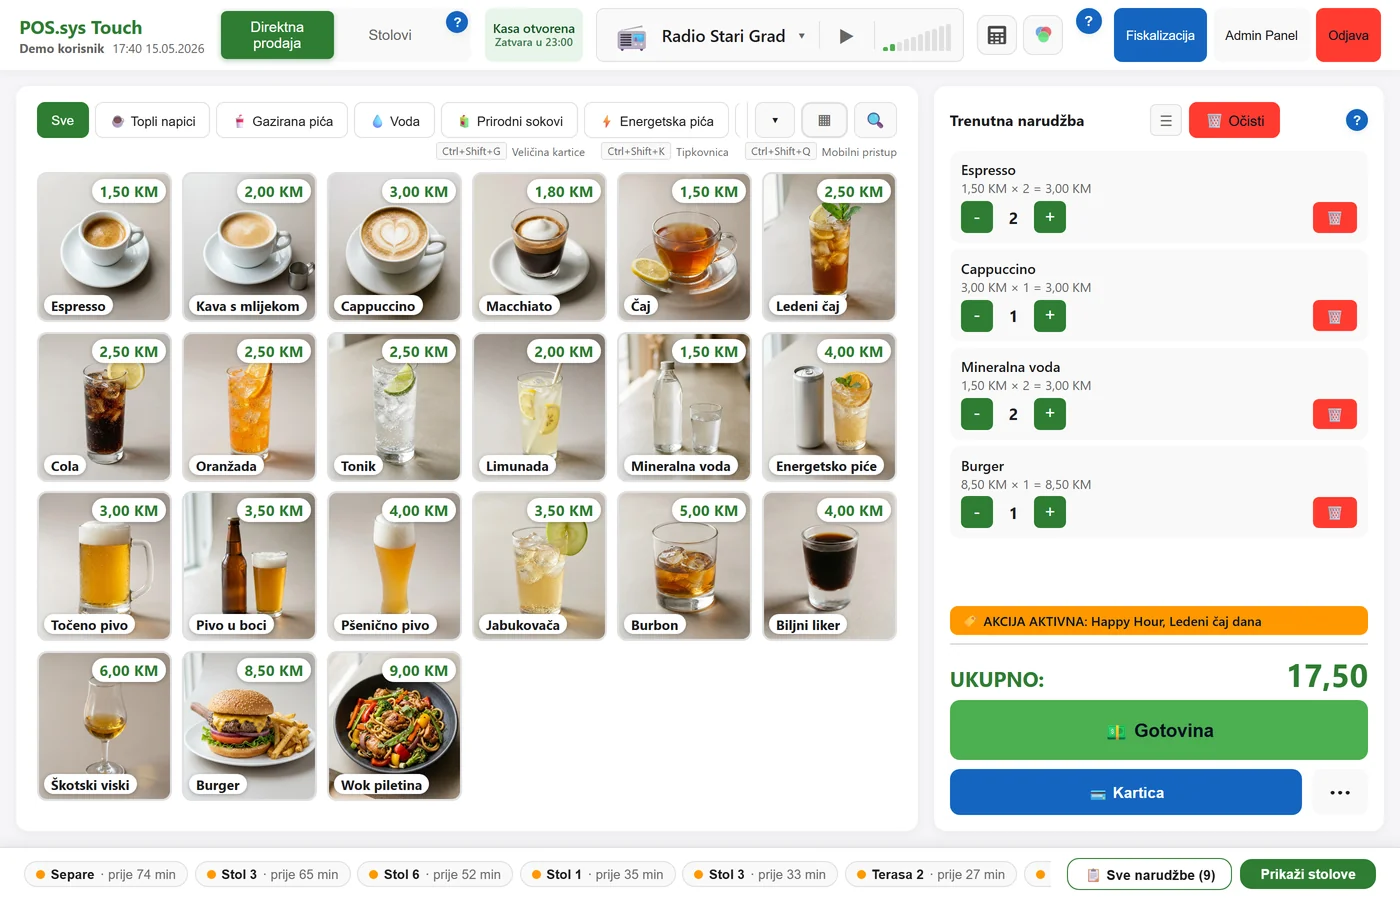Increase Mineralna voda quantity
The width and height of the screenshot is (1400, 900).
pos(1050,414)
